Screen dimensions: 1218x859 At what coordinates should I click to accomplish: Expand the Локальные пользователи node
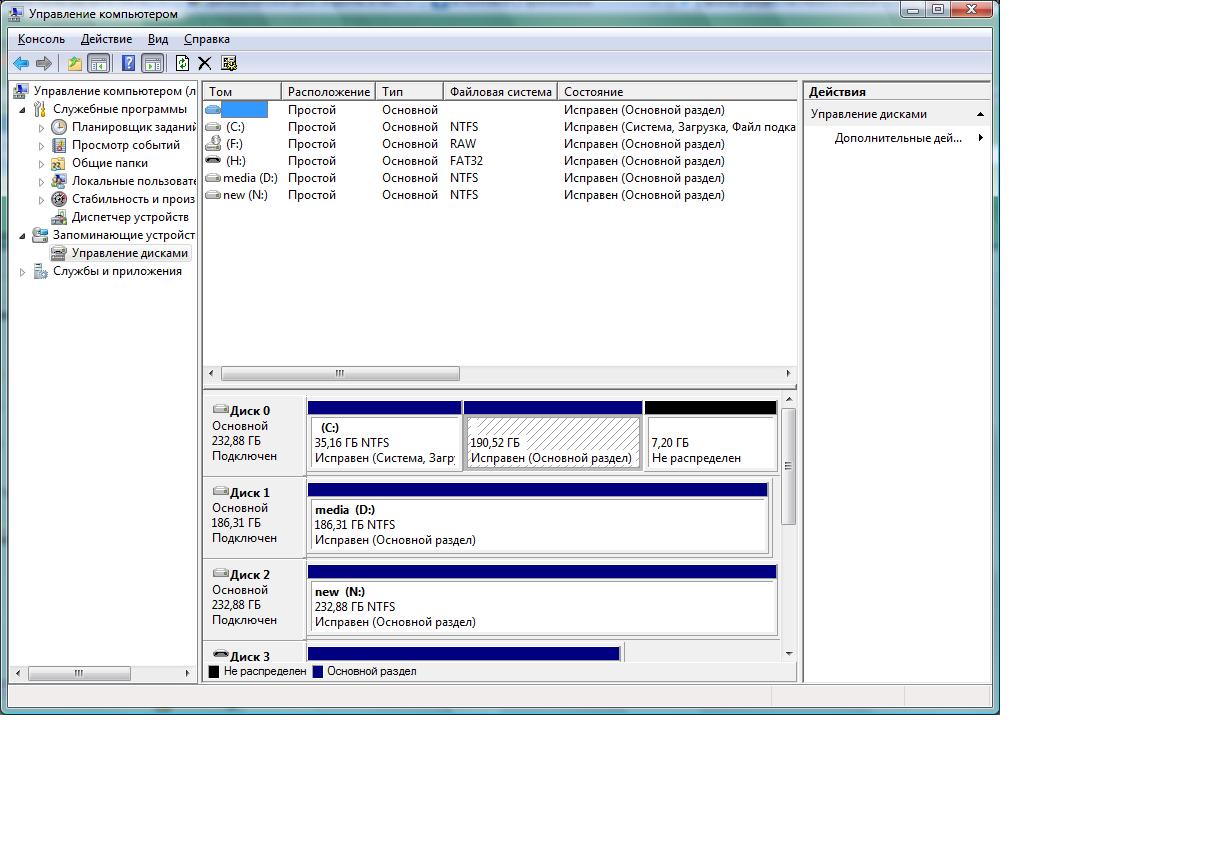point(42,182)
